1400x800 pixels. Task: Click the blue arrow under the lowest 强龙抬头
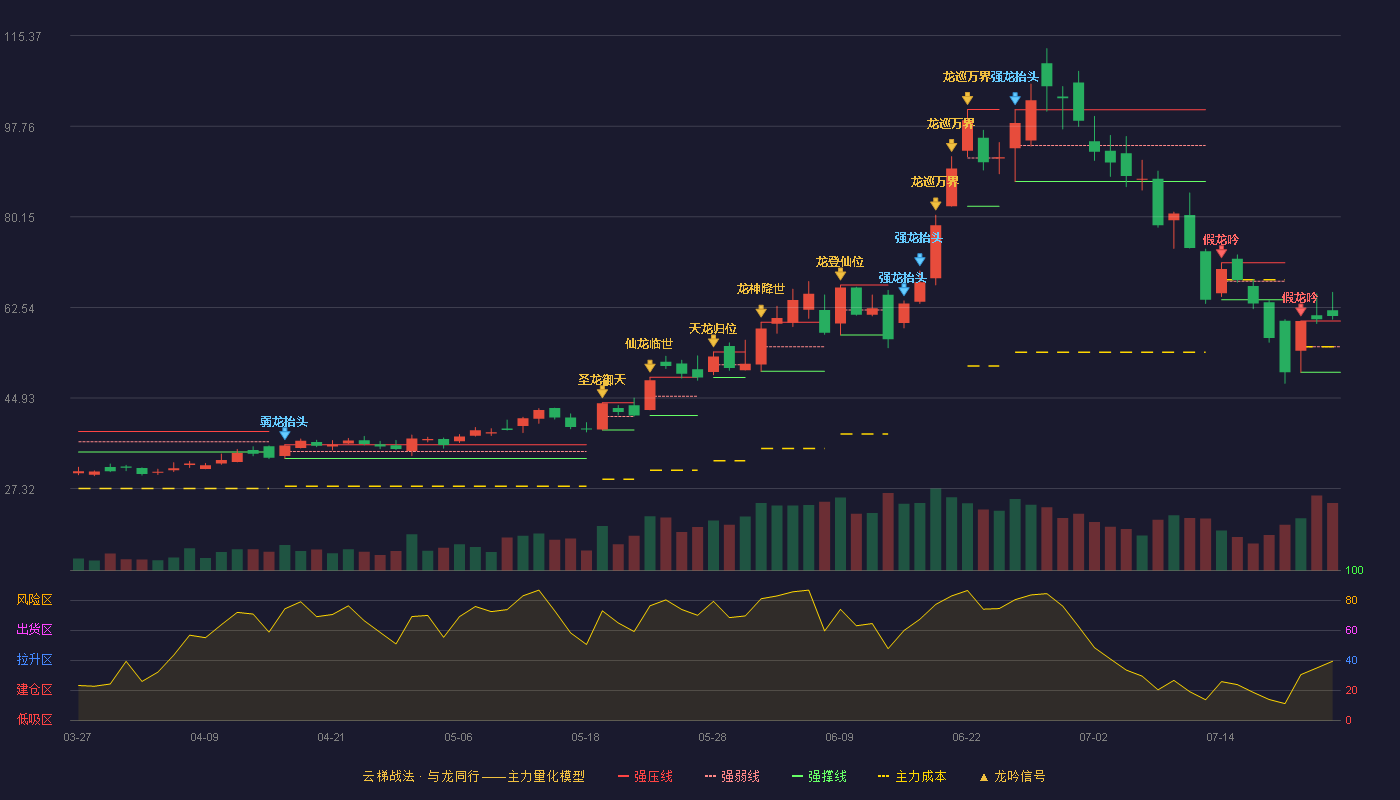point(904,290)
